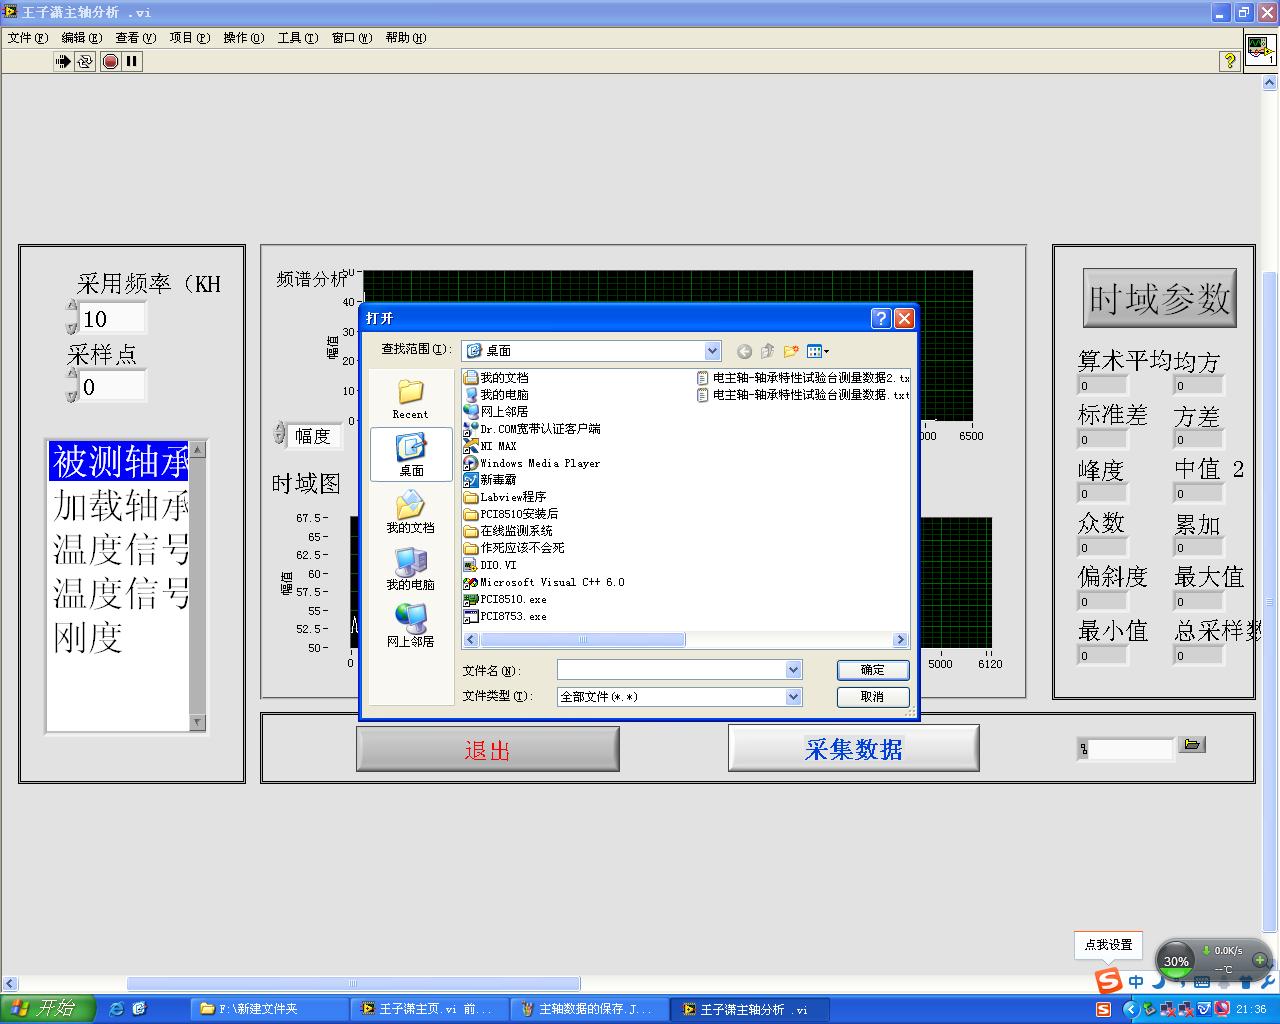1280x1024 pixels.
Task: Select the 在线监测系统 folder
Action: click(508, 531)
